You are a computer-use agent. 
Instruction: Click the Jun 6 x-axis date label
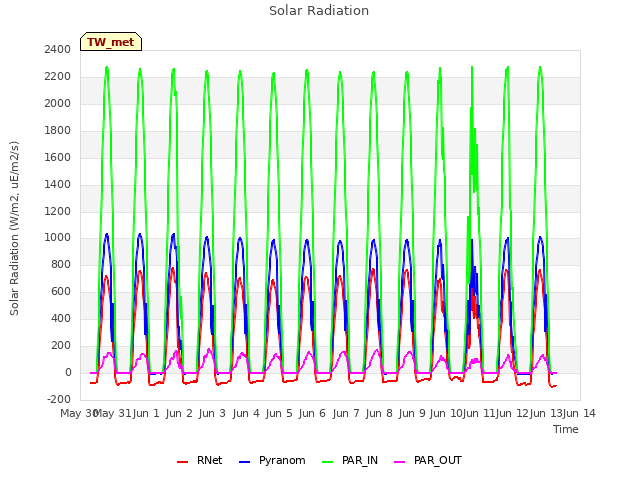(x=312, y=413)
